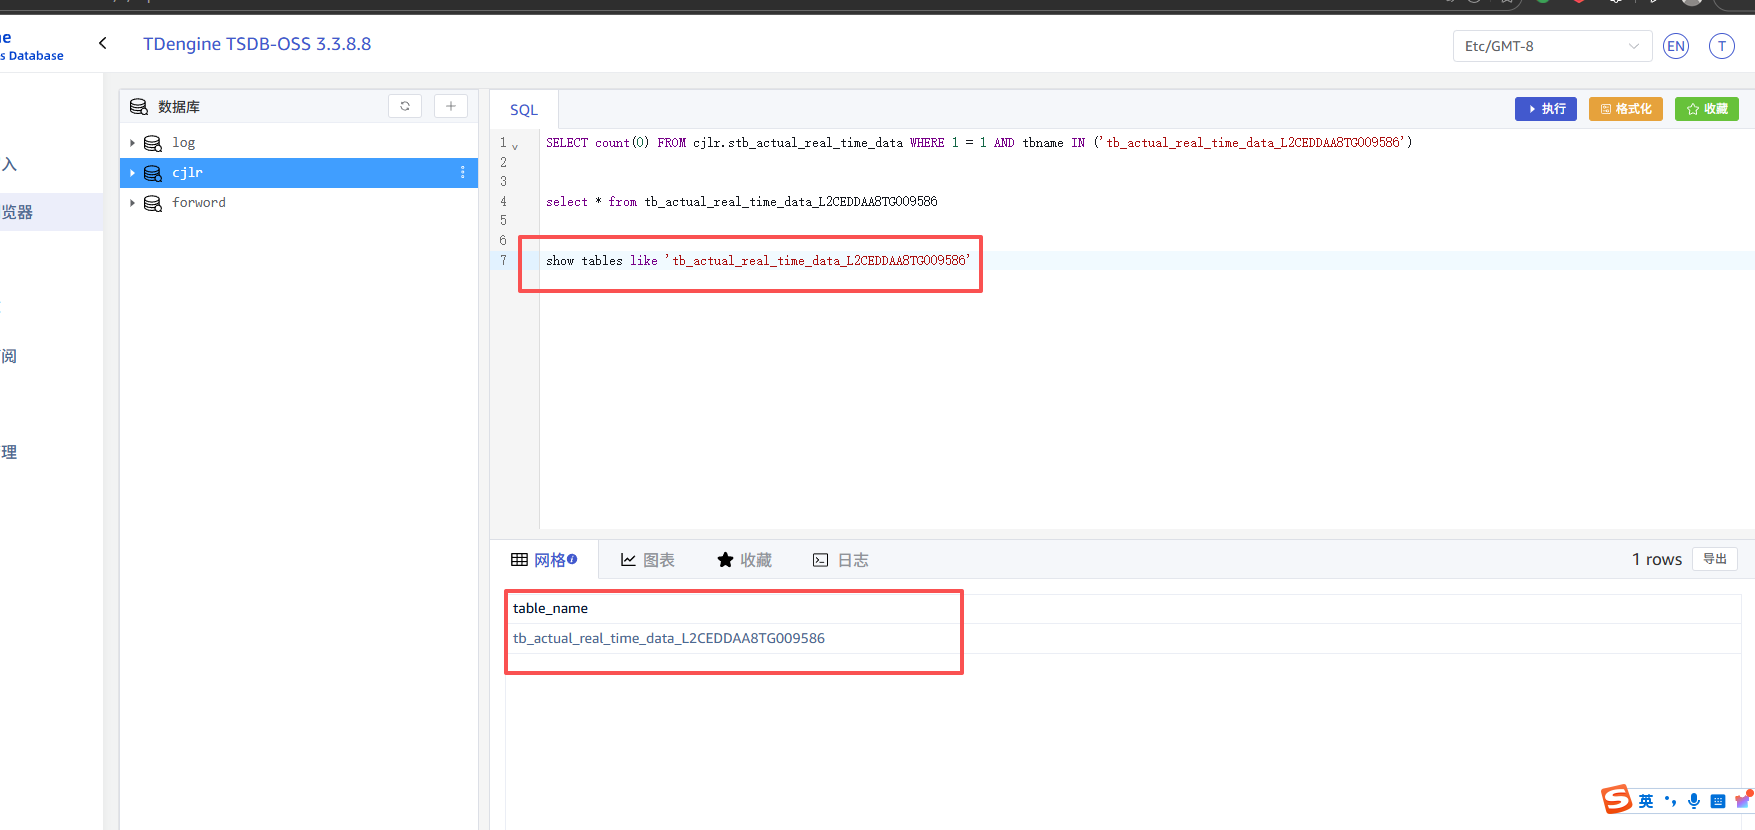Collapse code fold arrow on line 1
Viewport: 1755px width, 830px height.
point(515,146)
